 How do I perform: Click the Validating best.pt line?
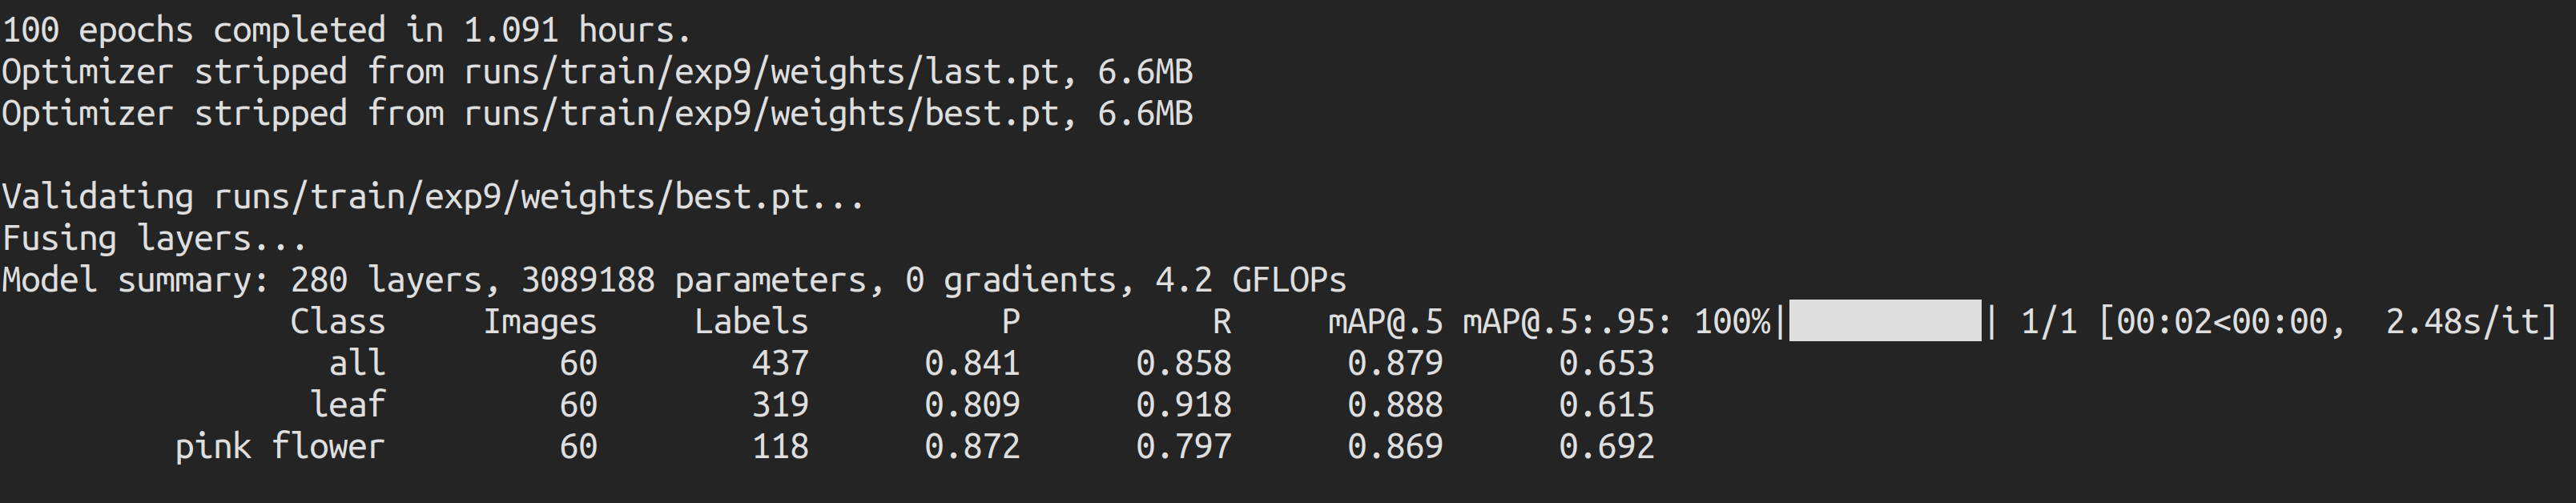tap(433, 197)
